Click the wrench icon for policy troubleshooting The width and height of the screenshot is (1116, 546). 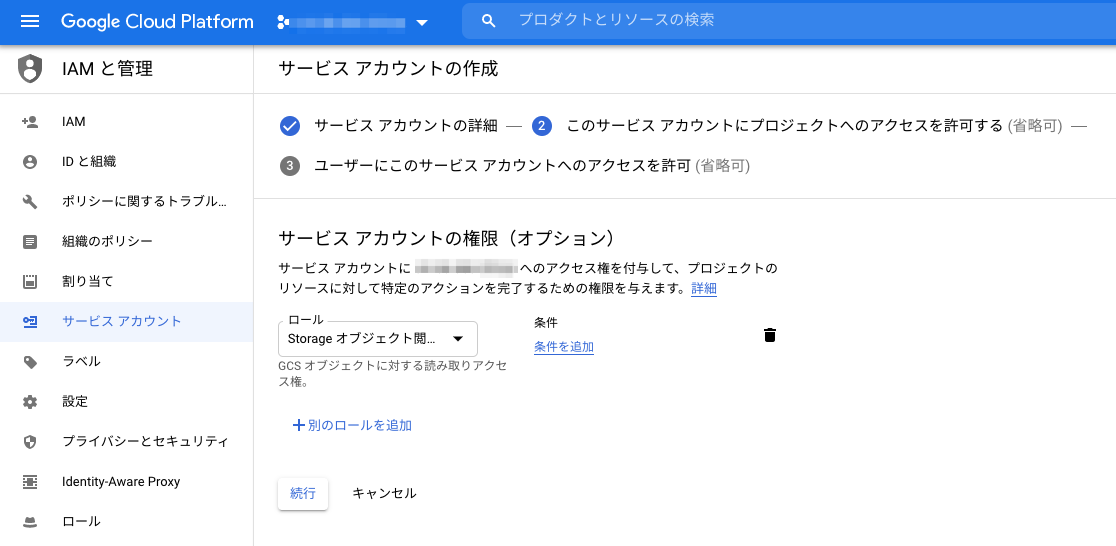pos(30,202)
